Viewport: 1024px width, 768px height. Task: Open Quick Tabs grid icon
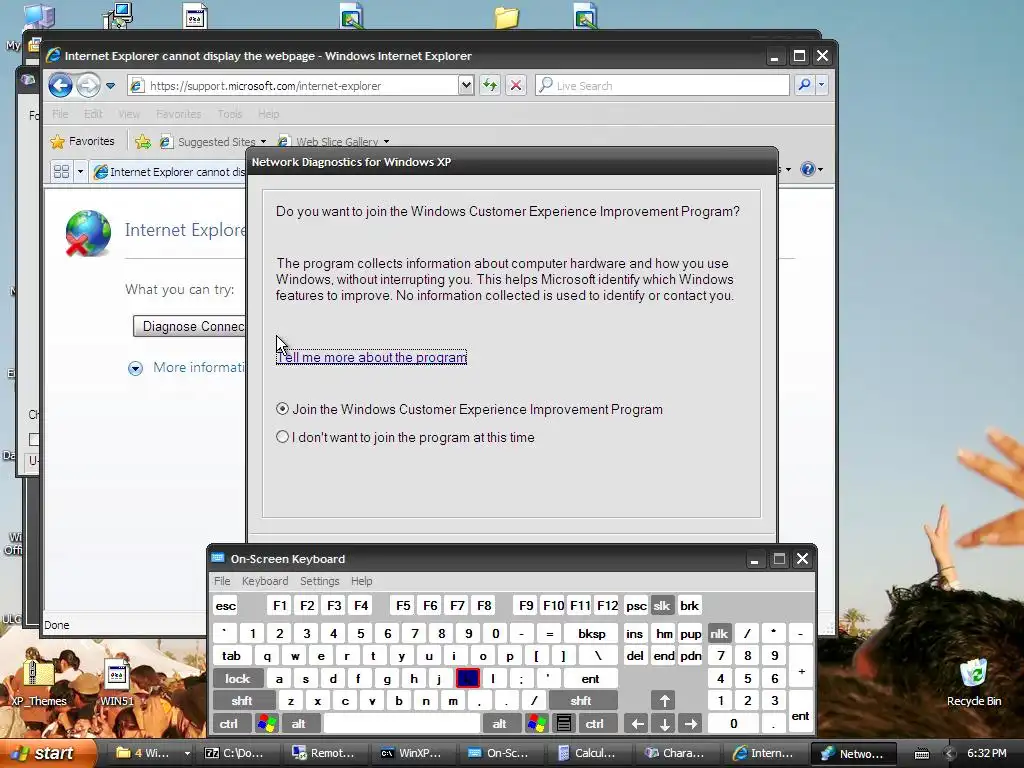click(x=61, y=172)
